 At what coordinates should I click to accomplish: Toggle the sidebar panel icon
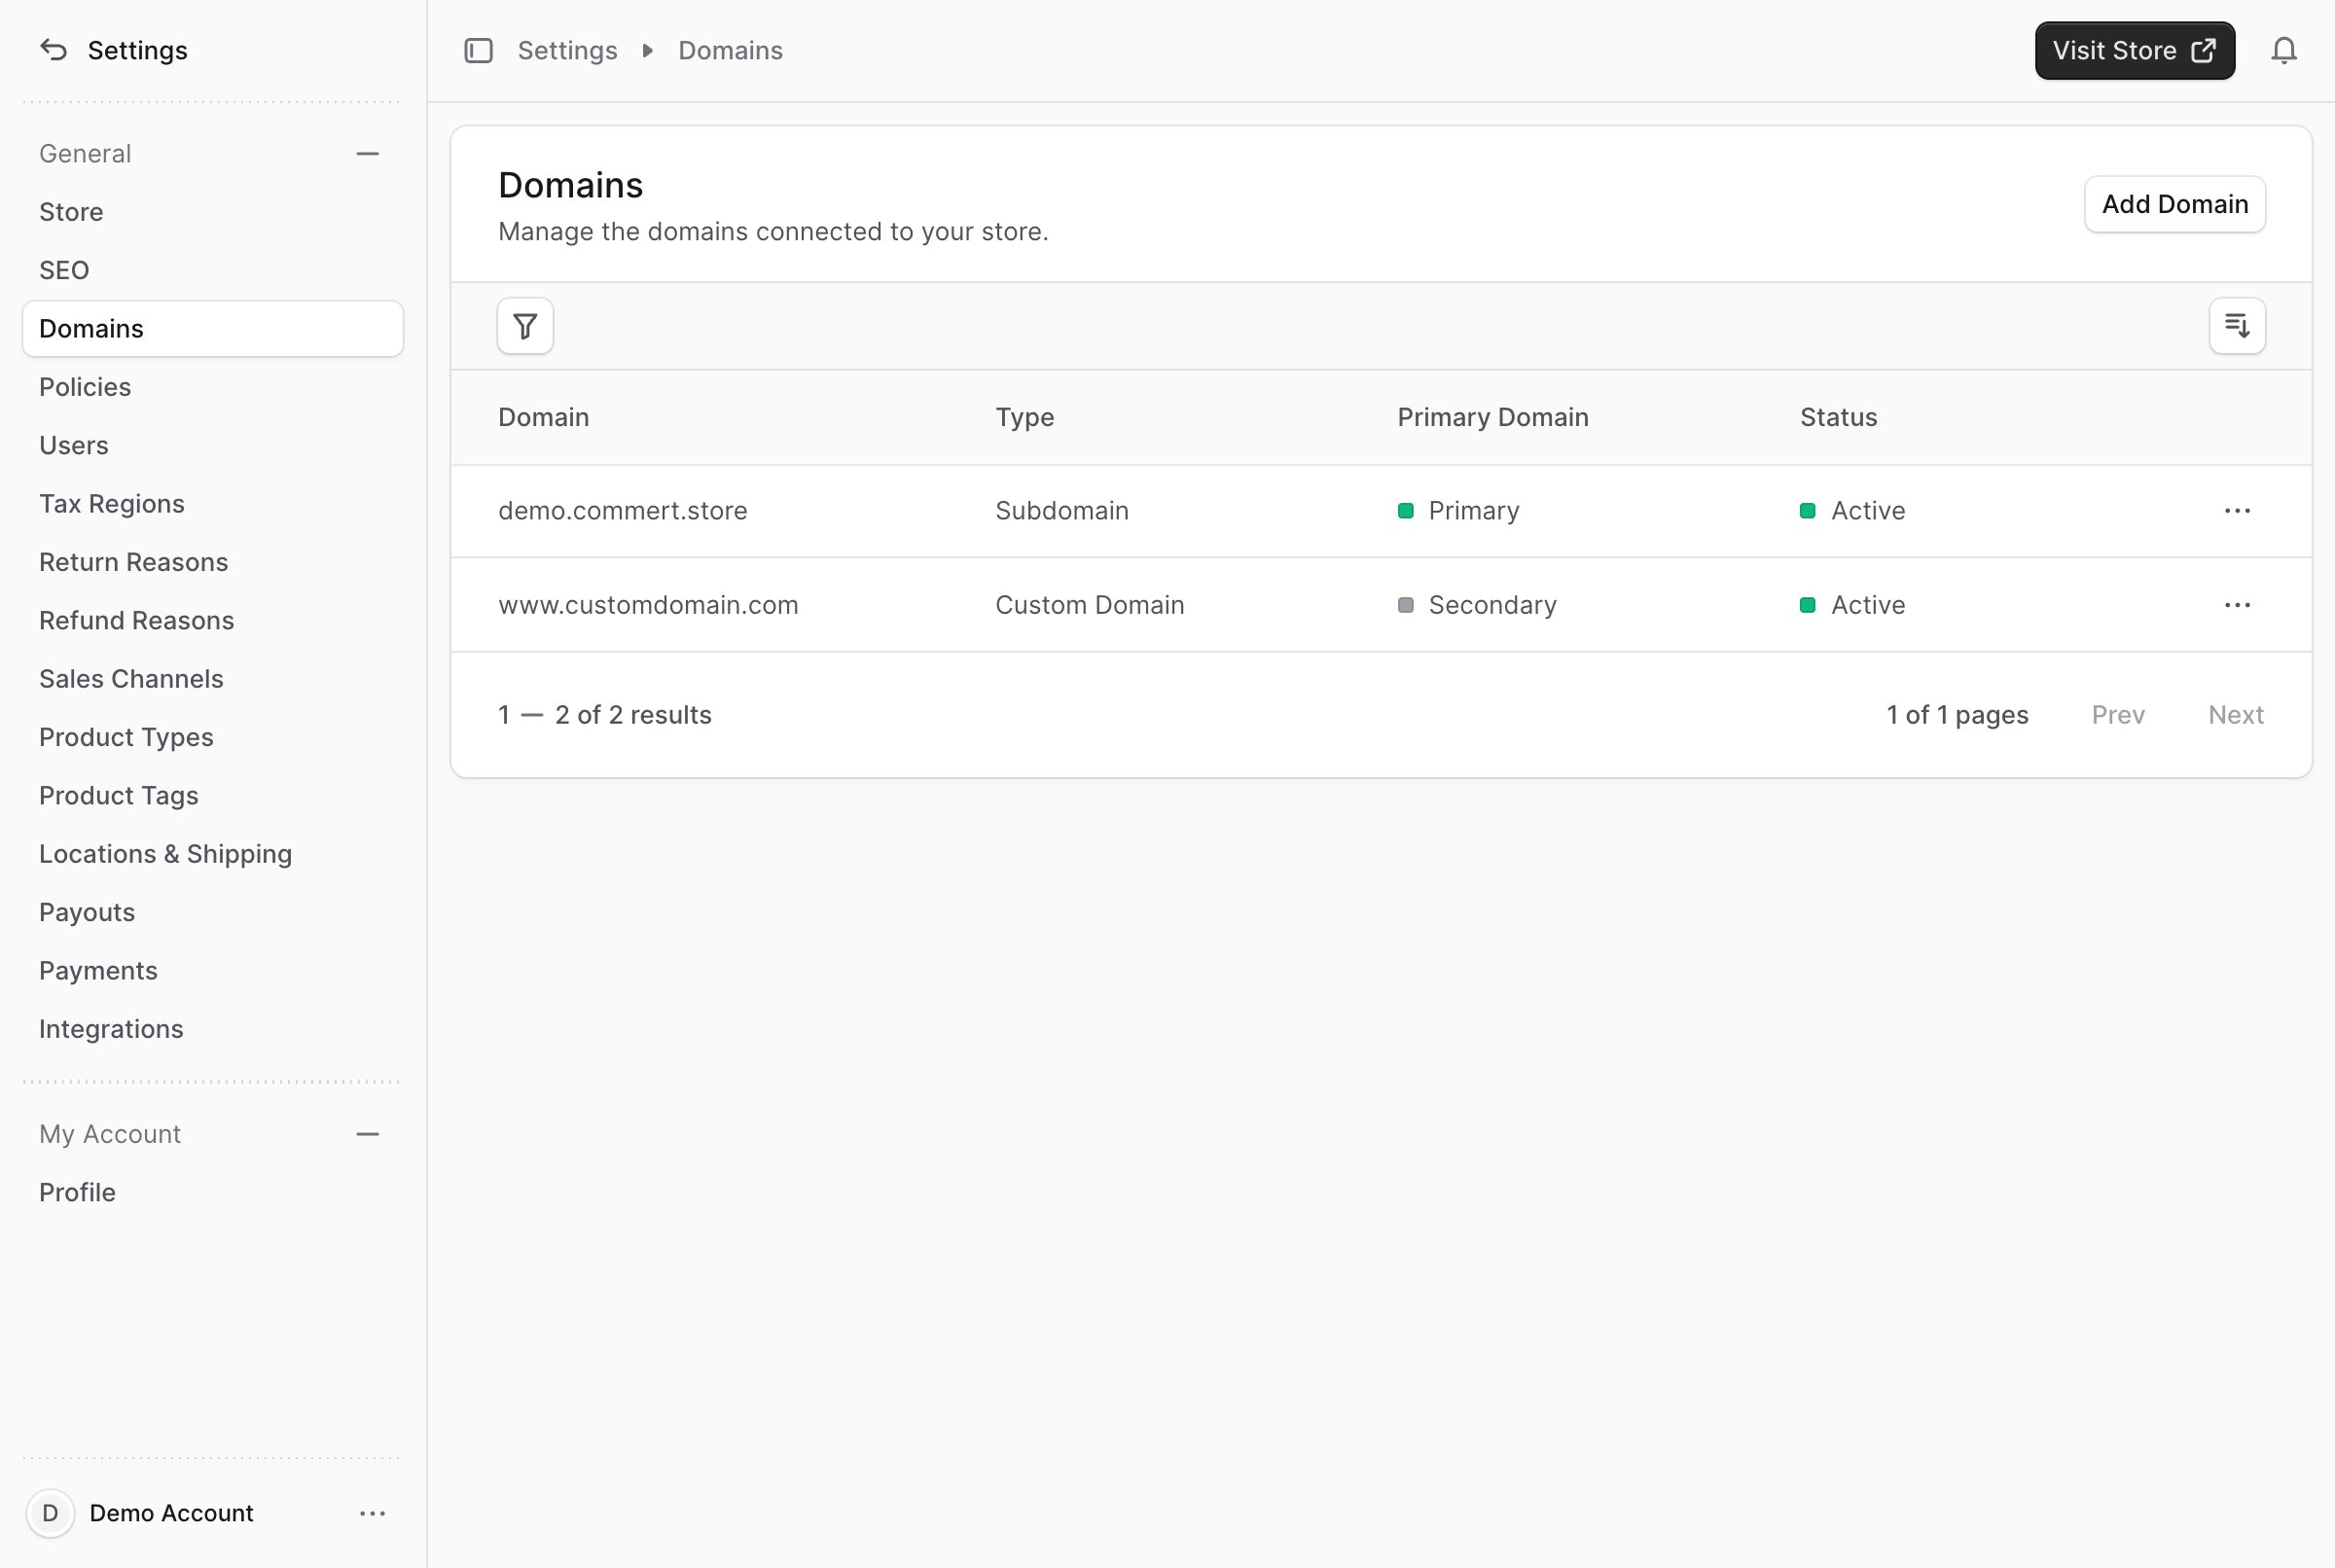click(479, 50)
